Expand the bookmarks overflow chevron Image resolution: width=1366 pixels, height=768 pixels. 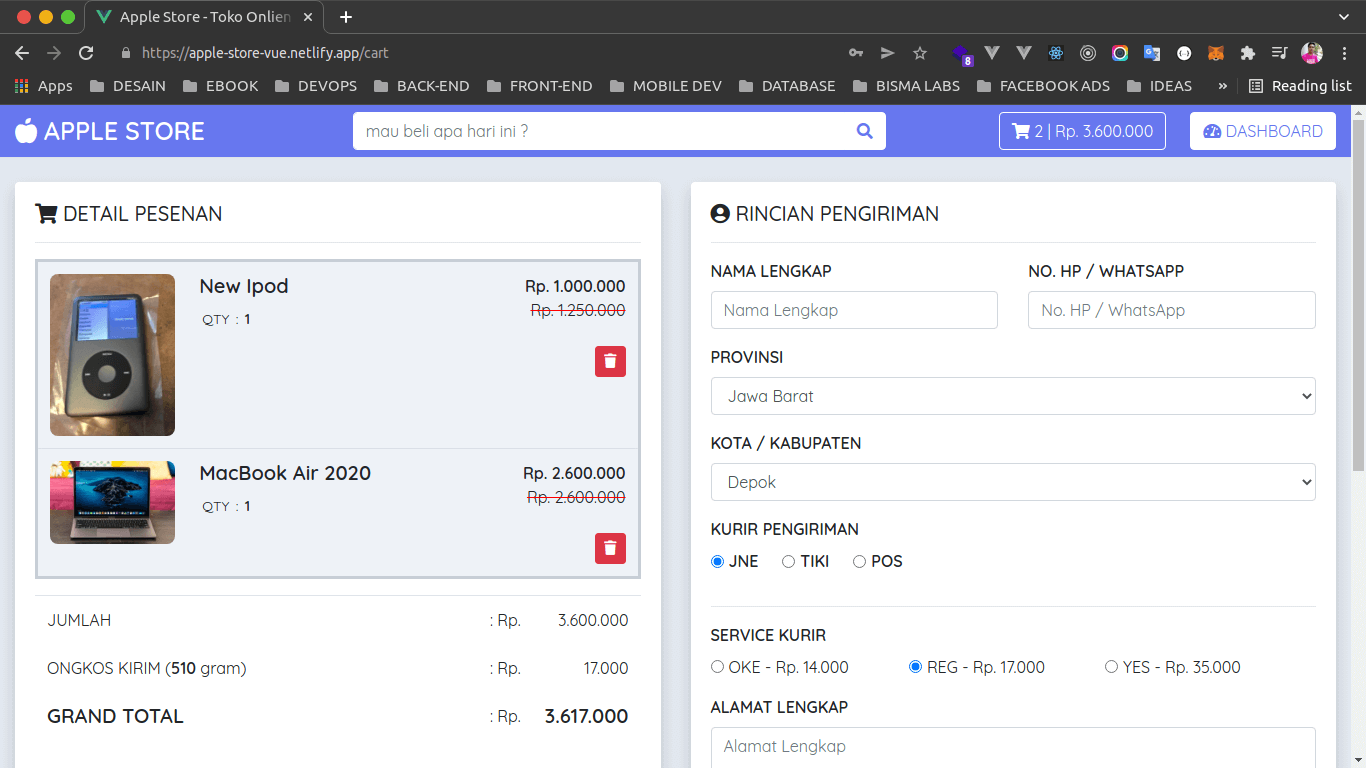pos(1222,86)
